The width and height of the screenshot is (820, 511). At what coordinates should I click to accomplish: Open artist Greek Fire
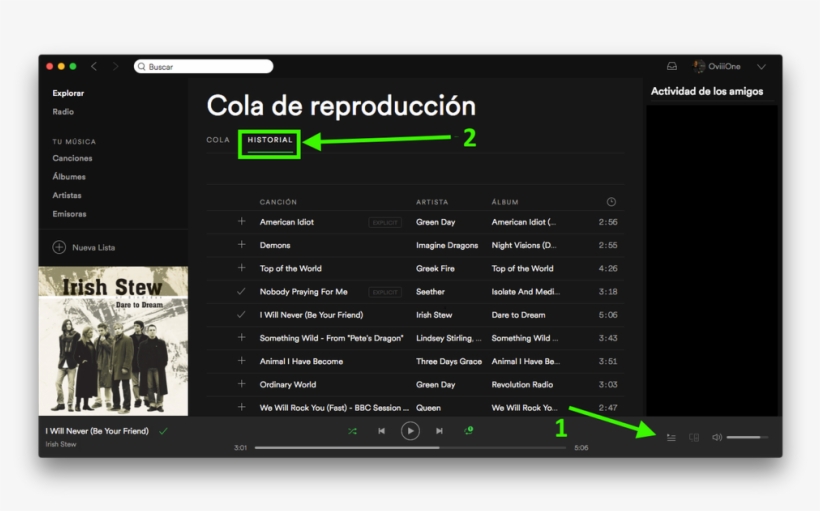click(x=435, y=268)
